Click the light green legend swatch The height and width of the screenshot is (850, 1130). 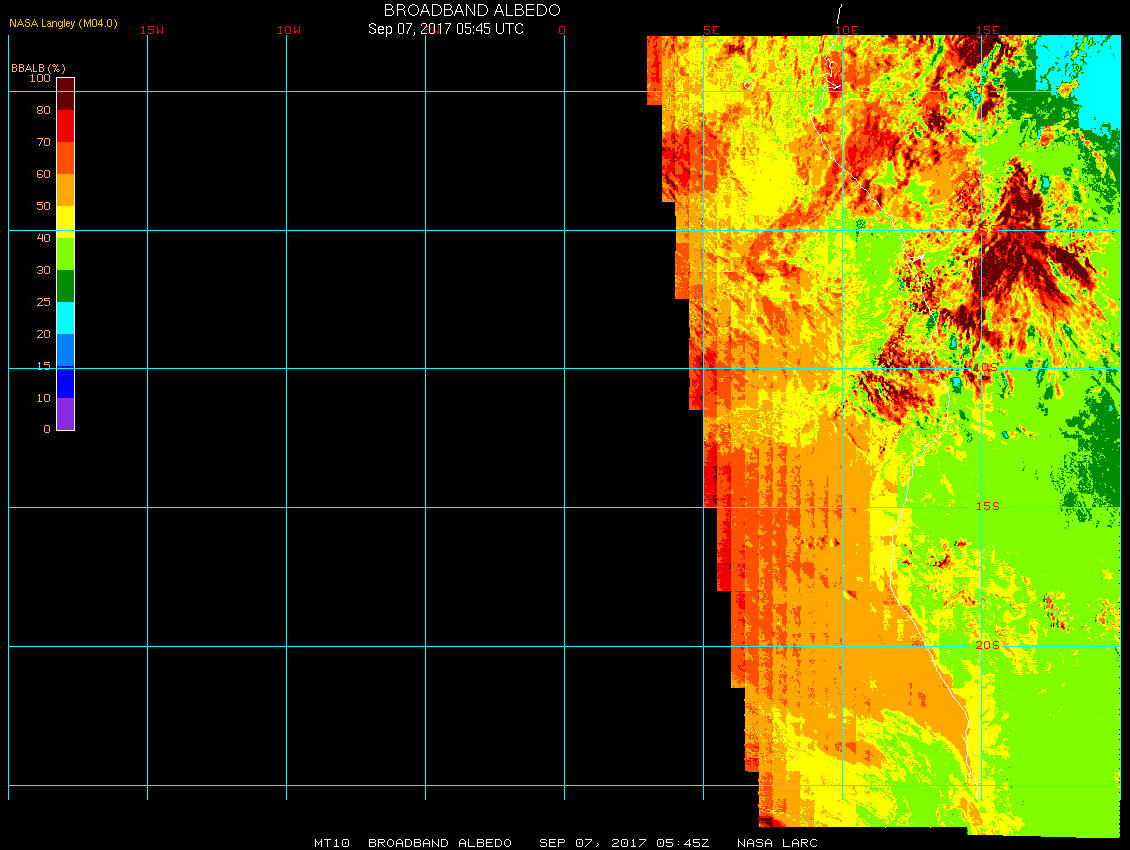(x=65, y=254)
